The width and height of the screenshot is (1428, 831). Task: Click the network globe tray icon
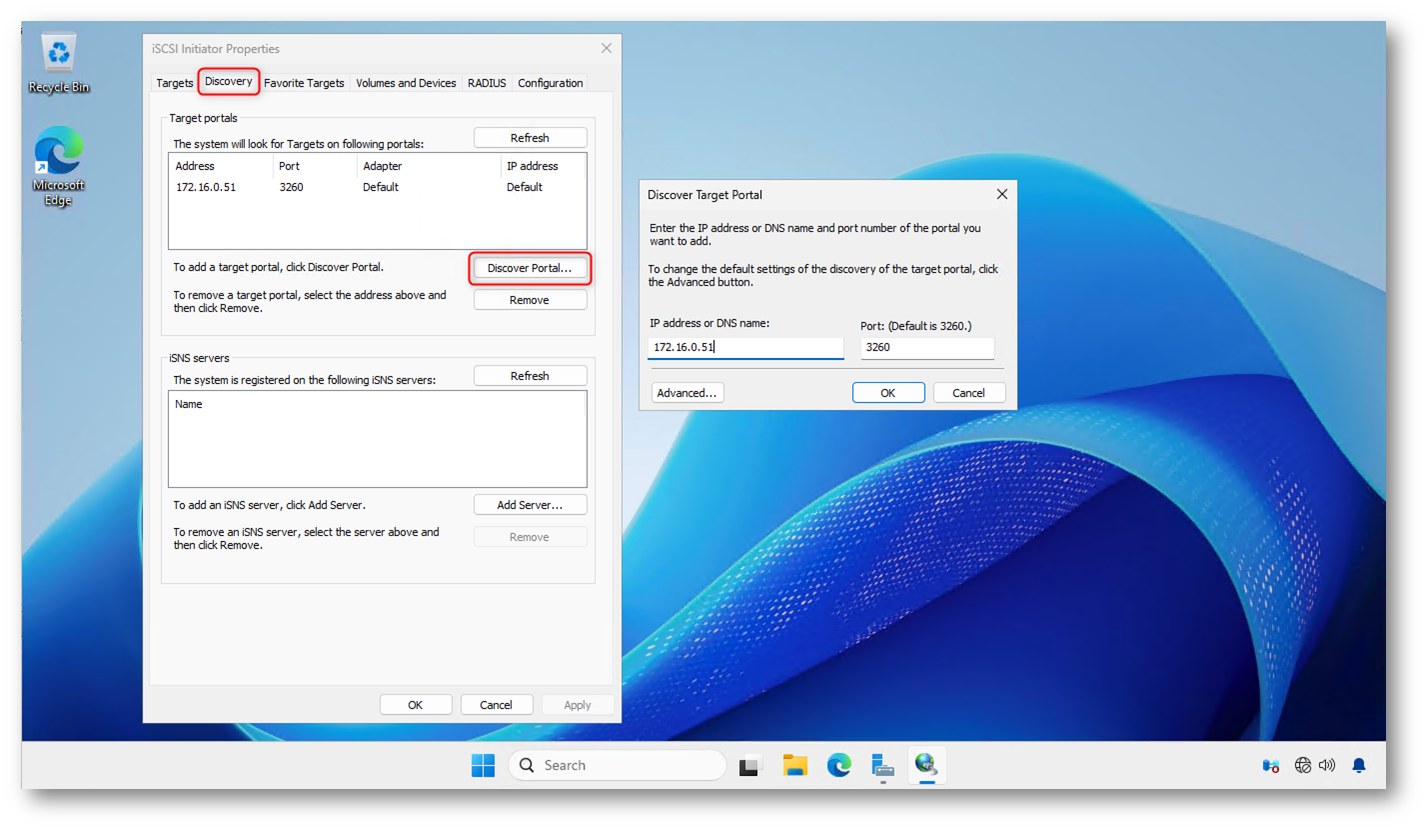click(x=1302, y=765)
